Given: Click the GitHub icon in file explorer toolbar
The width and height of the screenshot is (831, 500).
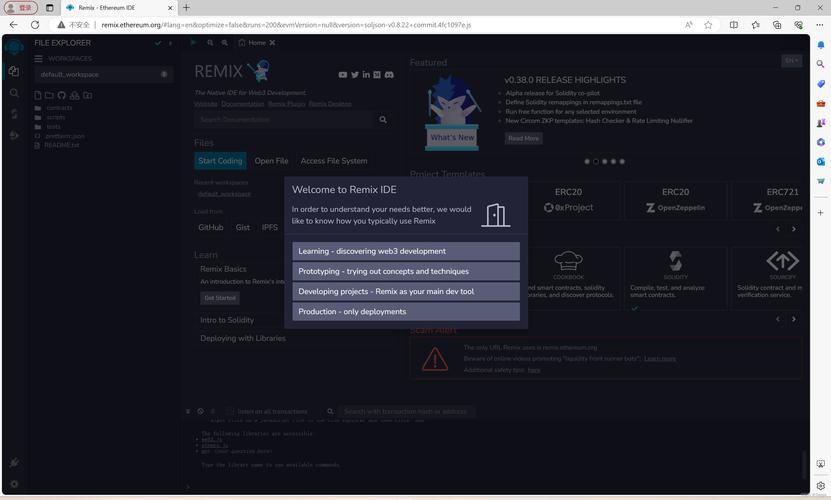Looking at the screenshot, I should 61,95.
